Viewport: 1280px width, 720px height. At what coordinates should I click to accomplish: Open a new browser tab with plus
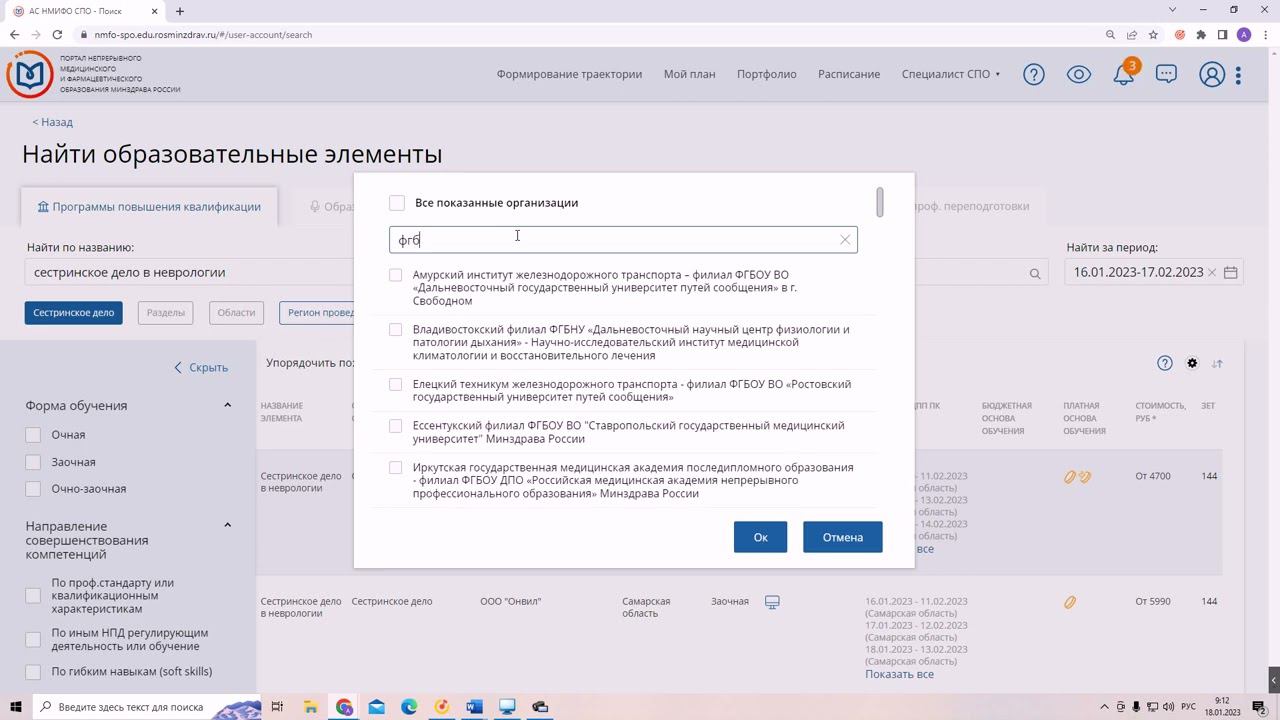pyautogui.click(x=180, y=11)
